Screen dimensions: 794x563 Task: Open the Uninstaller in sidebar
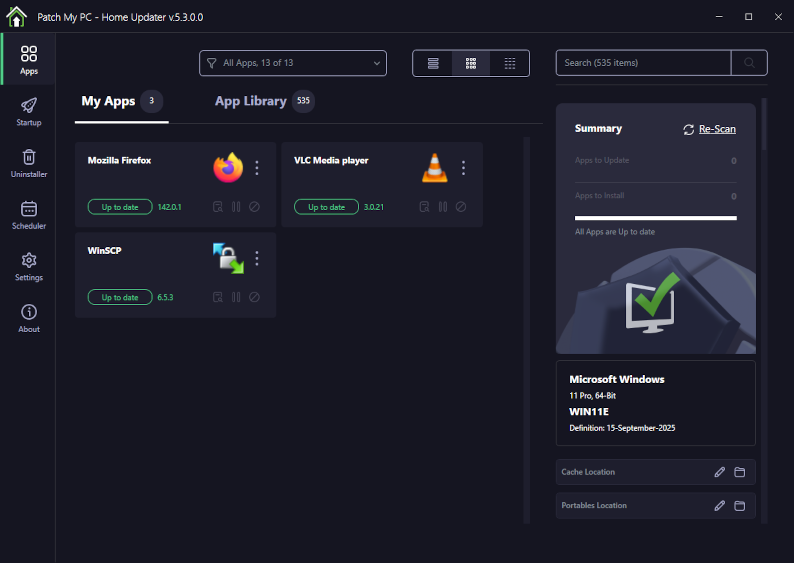coord(28,163)
